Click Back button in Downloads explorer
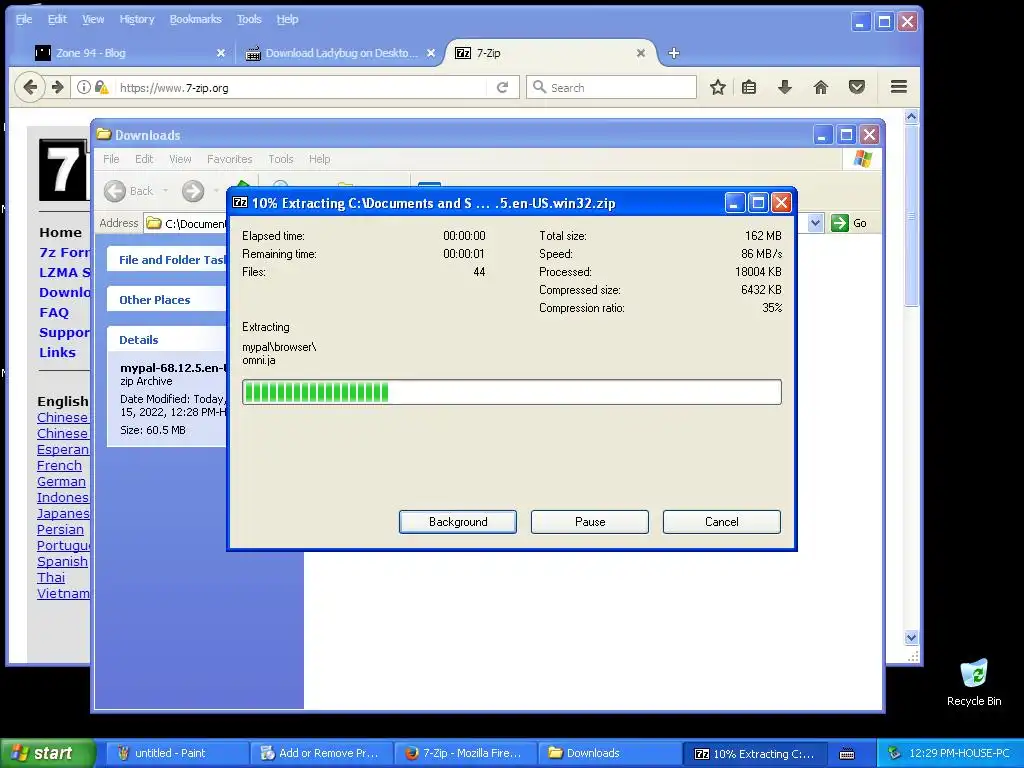 129,191
